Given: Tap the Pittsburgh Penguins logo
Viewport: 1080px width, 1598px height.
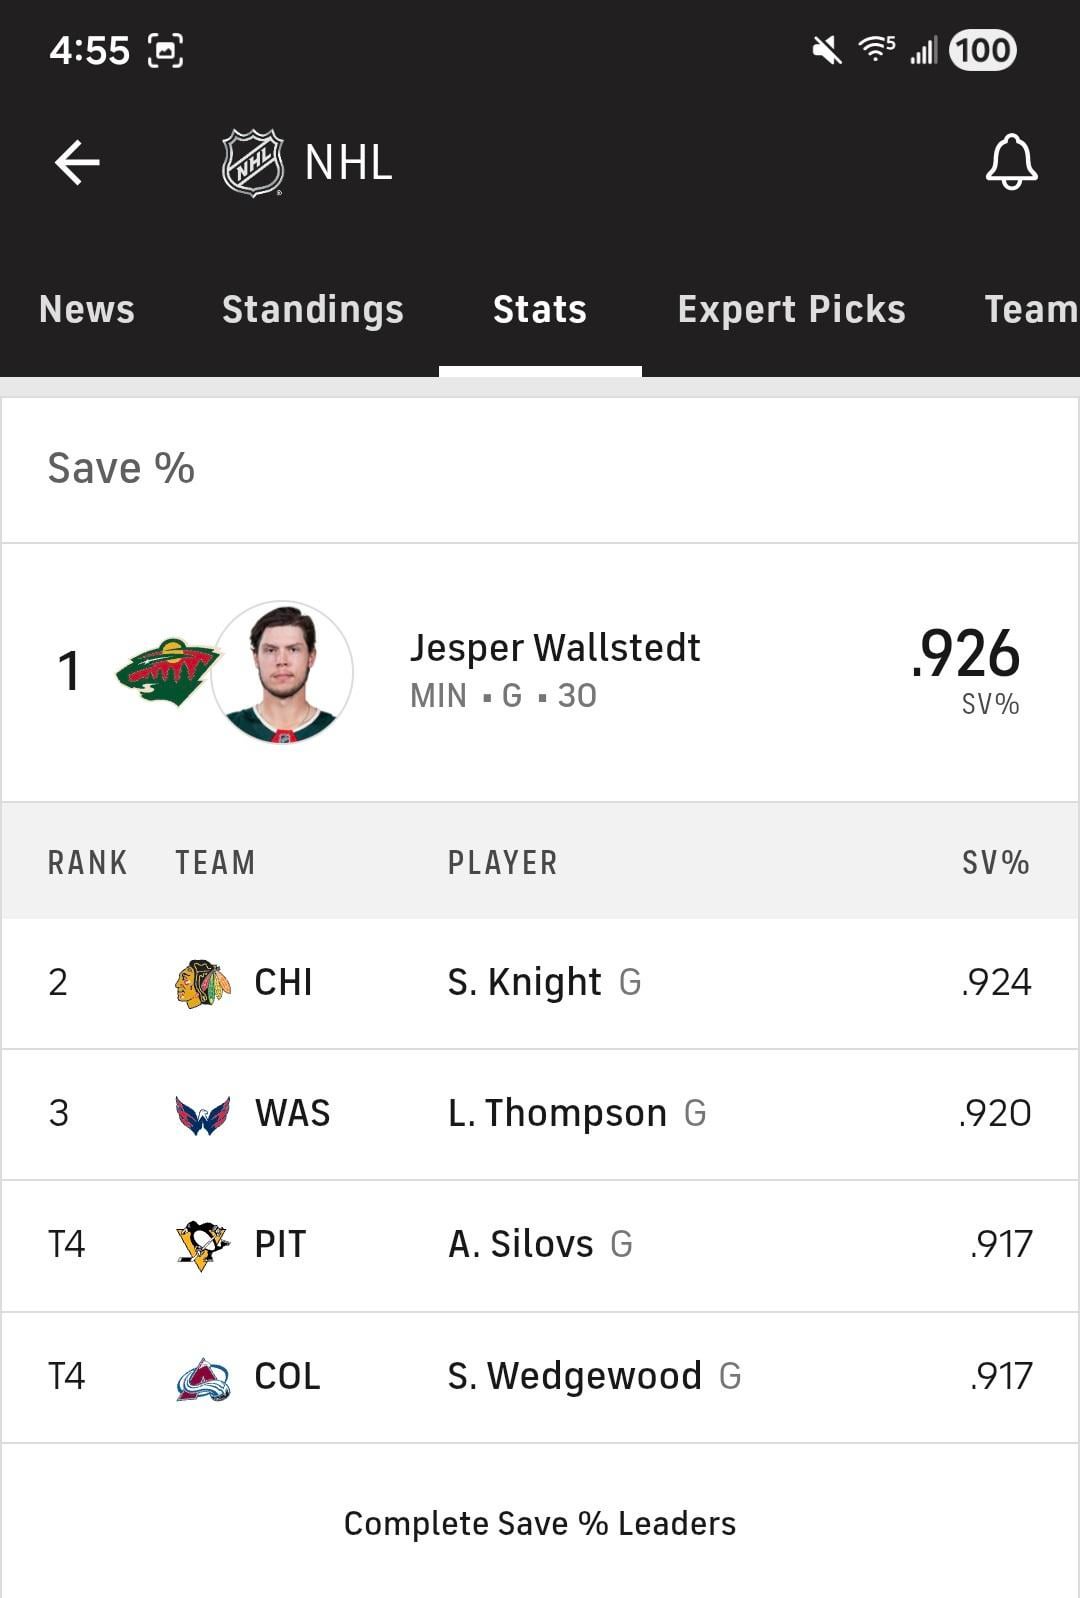Looking at the screenshot, I should point(203,1245).
